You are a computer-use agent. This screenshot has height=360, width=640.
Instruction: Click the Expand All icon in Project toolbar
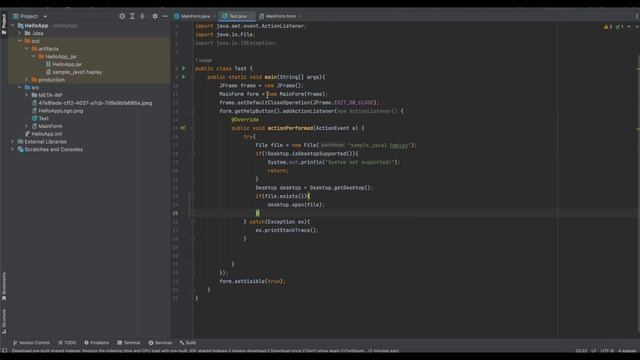pyautogui.click(x=132, y=16)
